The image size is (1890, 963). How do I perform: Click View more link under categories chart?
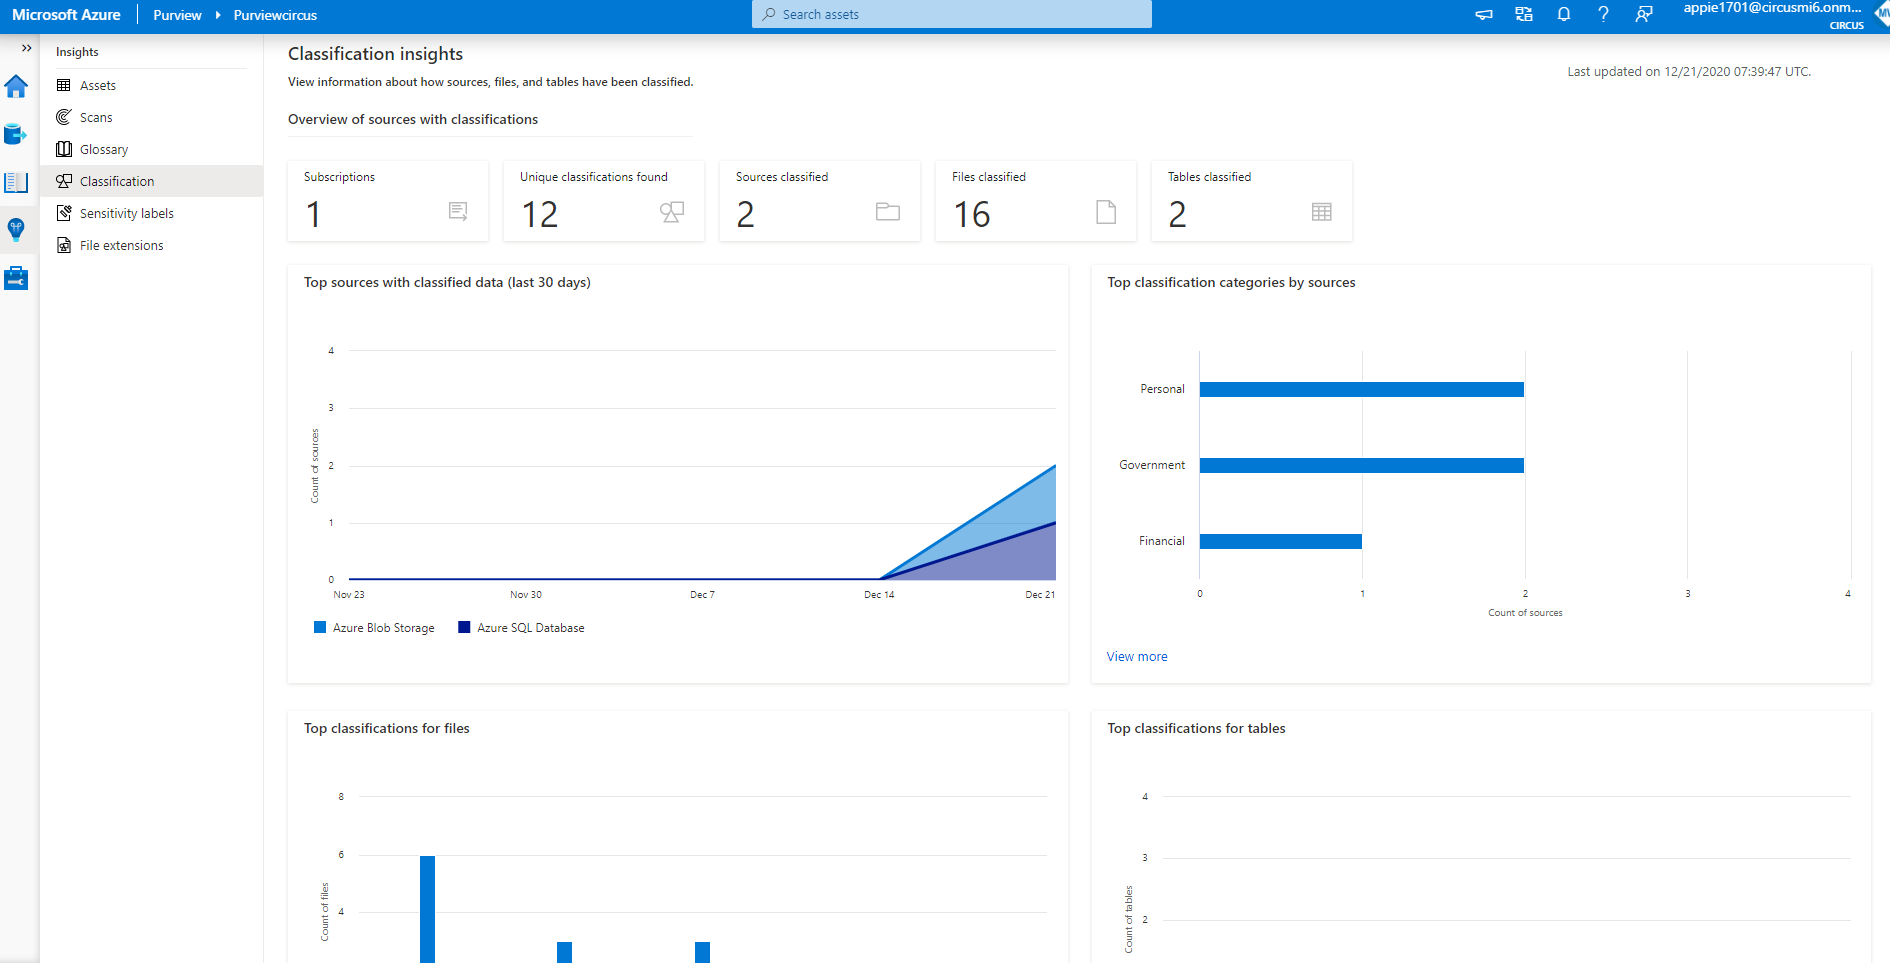(1136, 657)
